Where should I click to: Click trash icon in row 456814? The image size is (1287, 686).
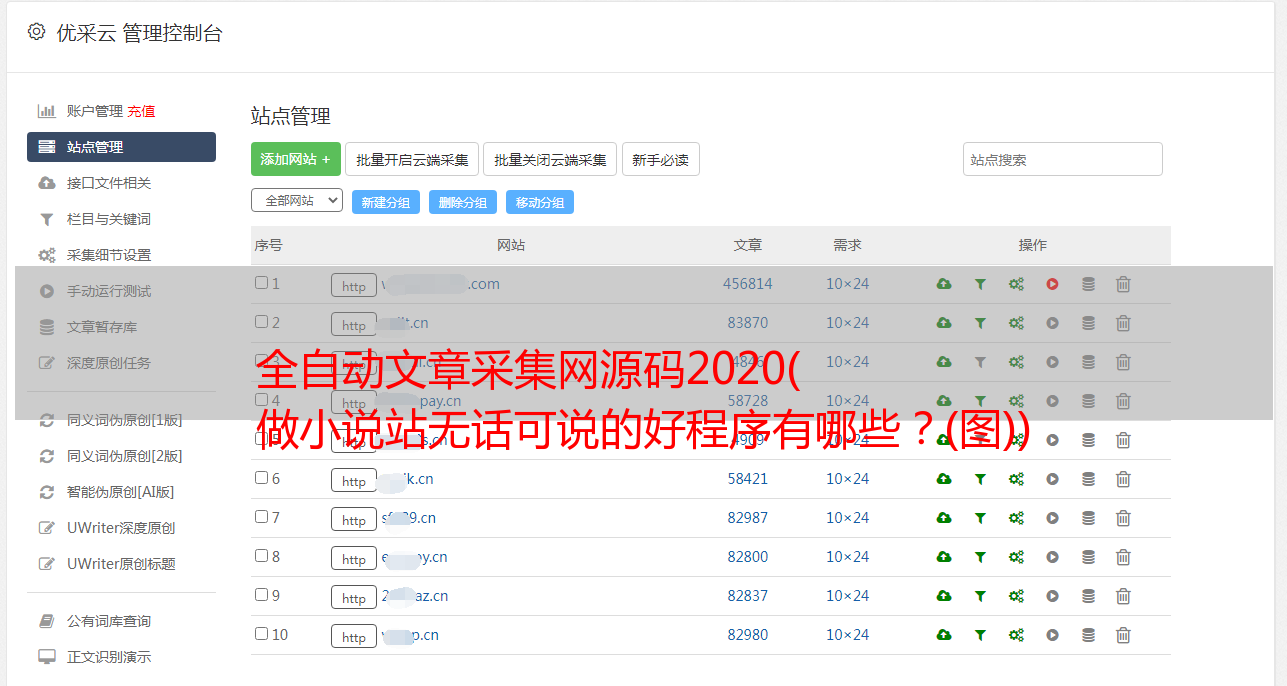(1123, 284)
